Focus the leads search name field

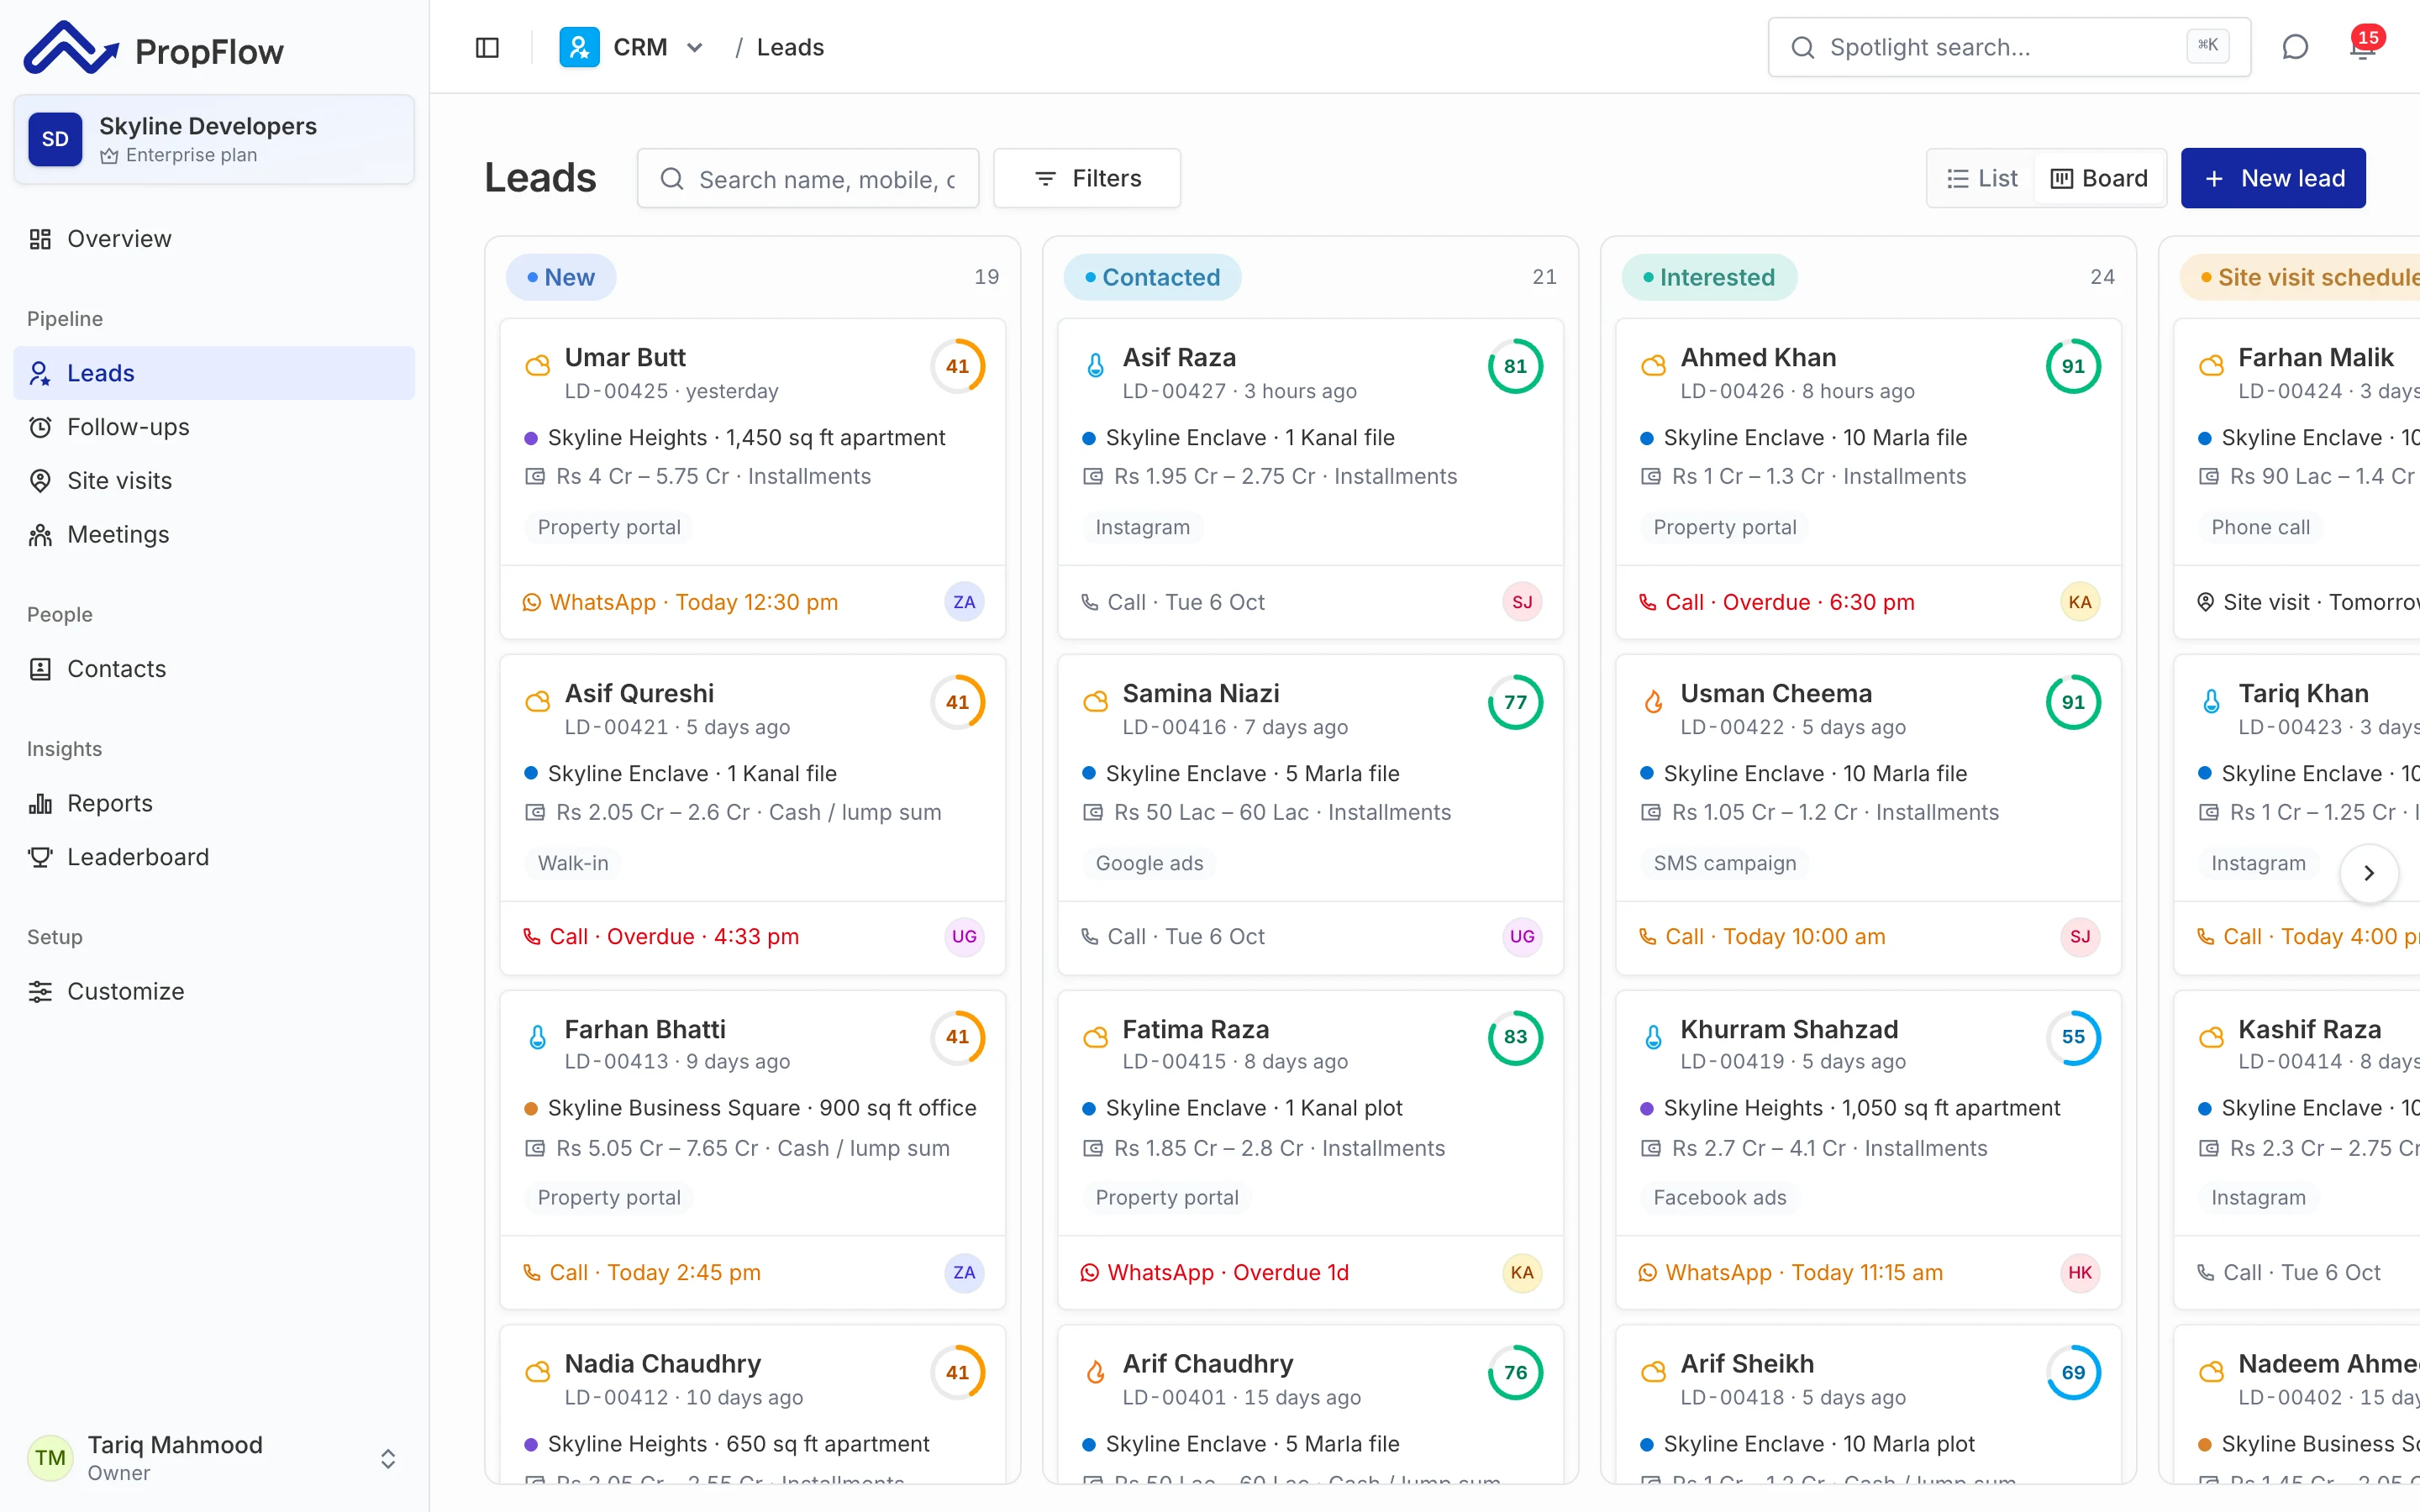pyautogui.click(x=808, y=178)
